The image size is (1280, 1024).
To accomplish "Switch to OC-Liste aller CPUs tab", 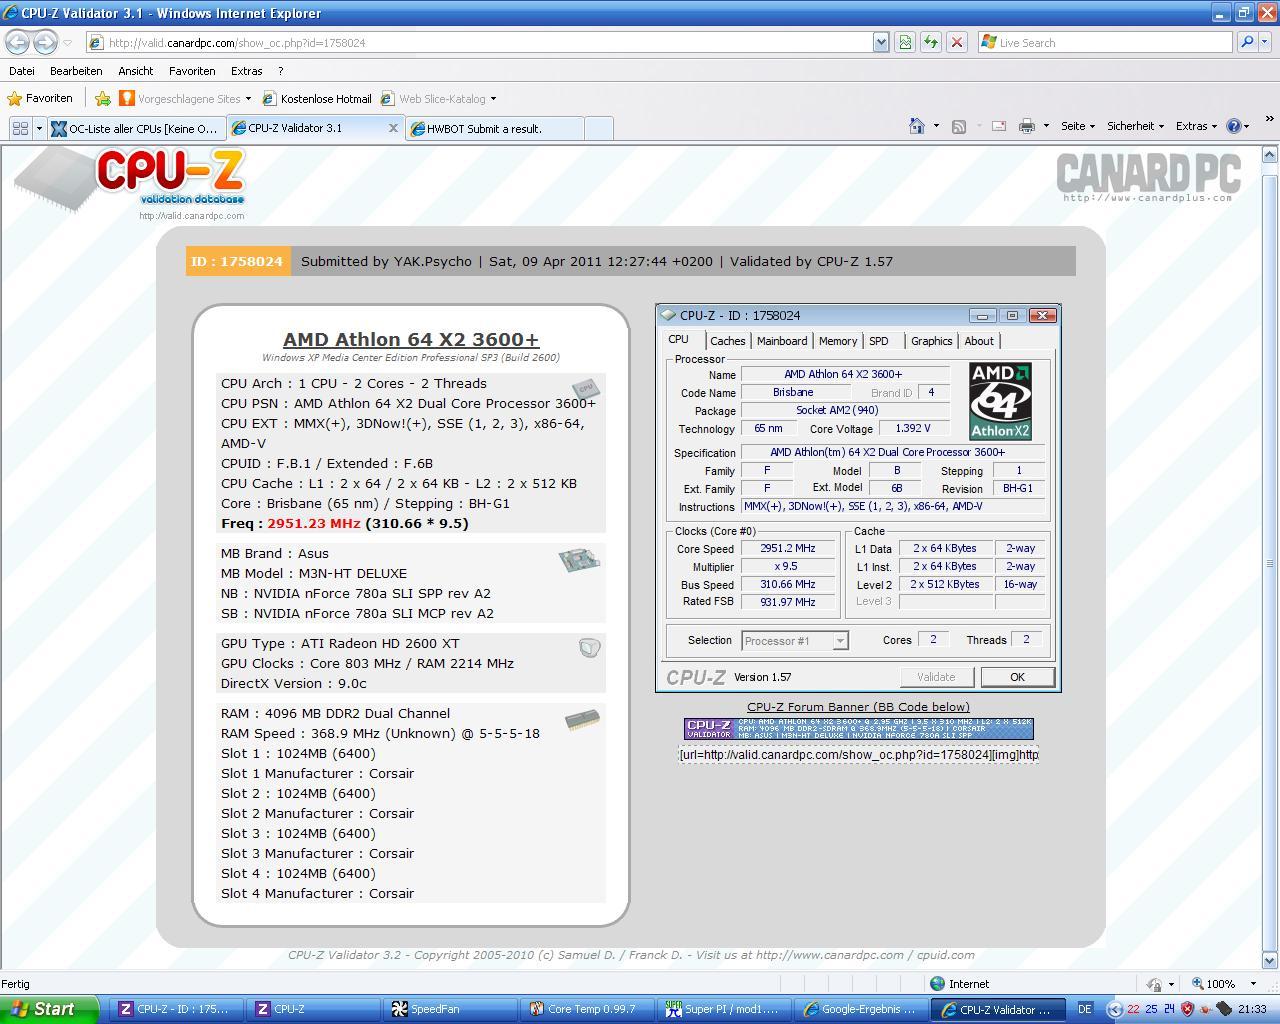I will (x=135, y=128).
